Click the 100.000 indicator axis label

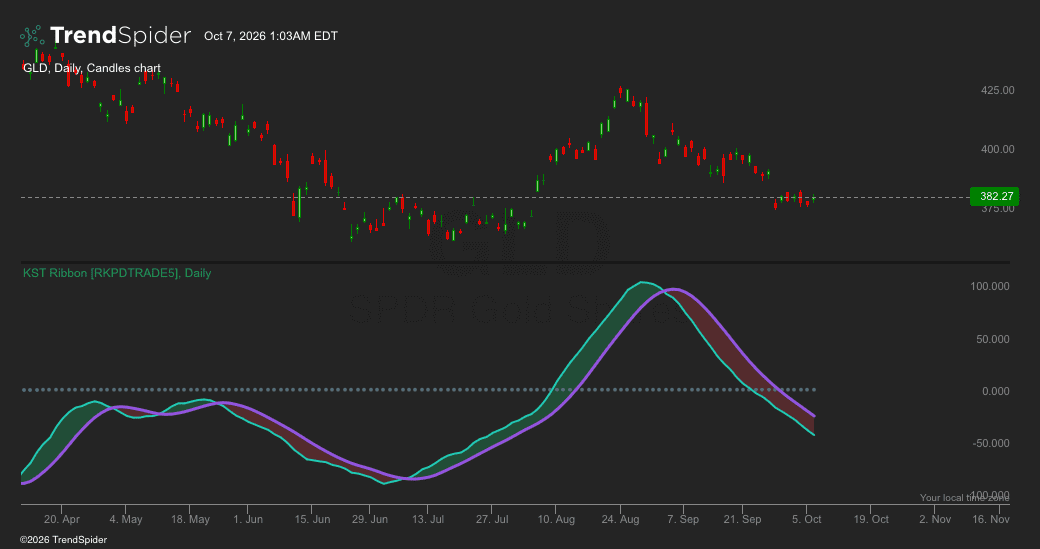991,286
